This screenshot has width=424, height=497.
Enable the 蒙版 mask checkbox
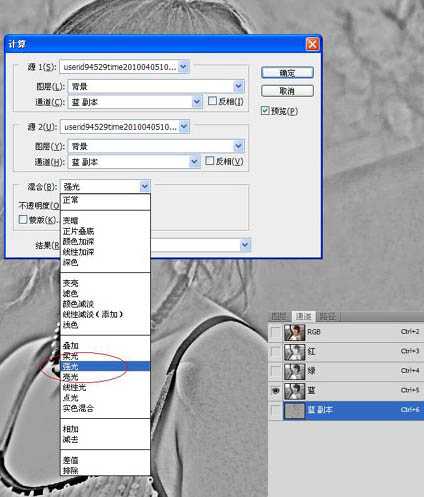tap(23, 219)
